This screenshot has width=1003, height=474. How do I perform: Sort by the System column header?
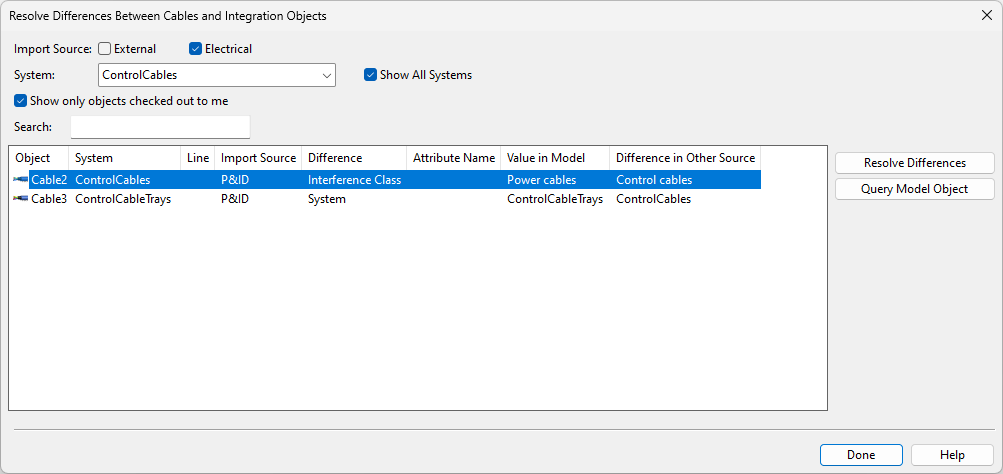tap(124, 158)
